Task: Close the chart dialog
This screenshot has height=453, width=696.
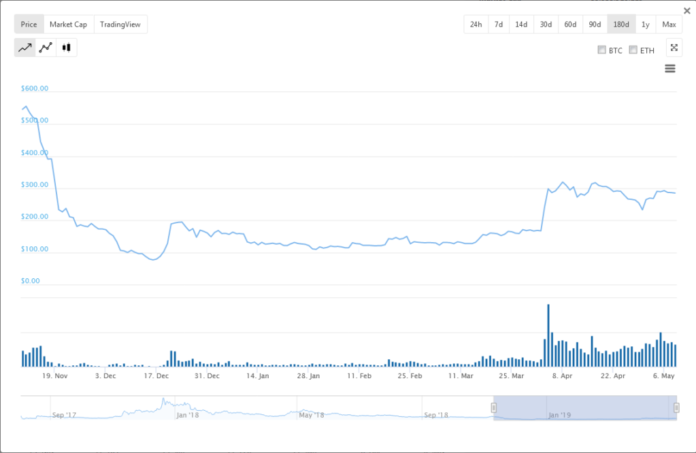Action: tap(687, 11)
